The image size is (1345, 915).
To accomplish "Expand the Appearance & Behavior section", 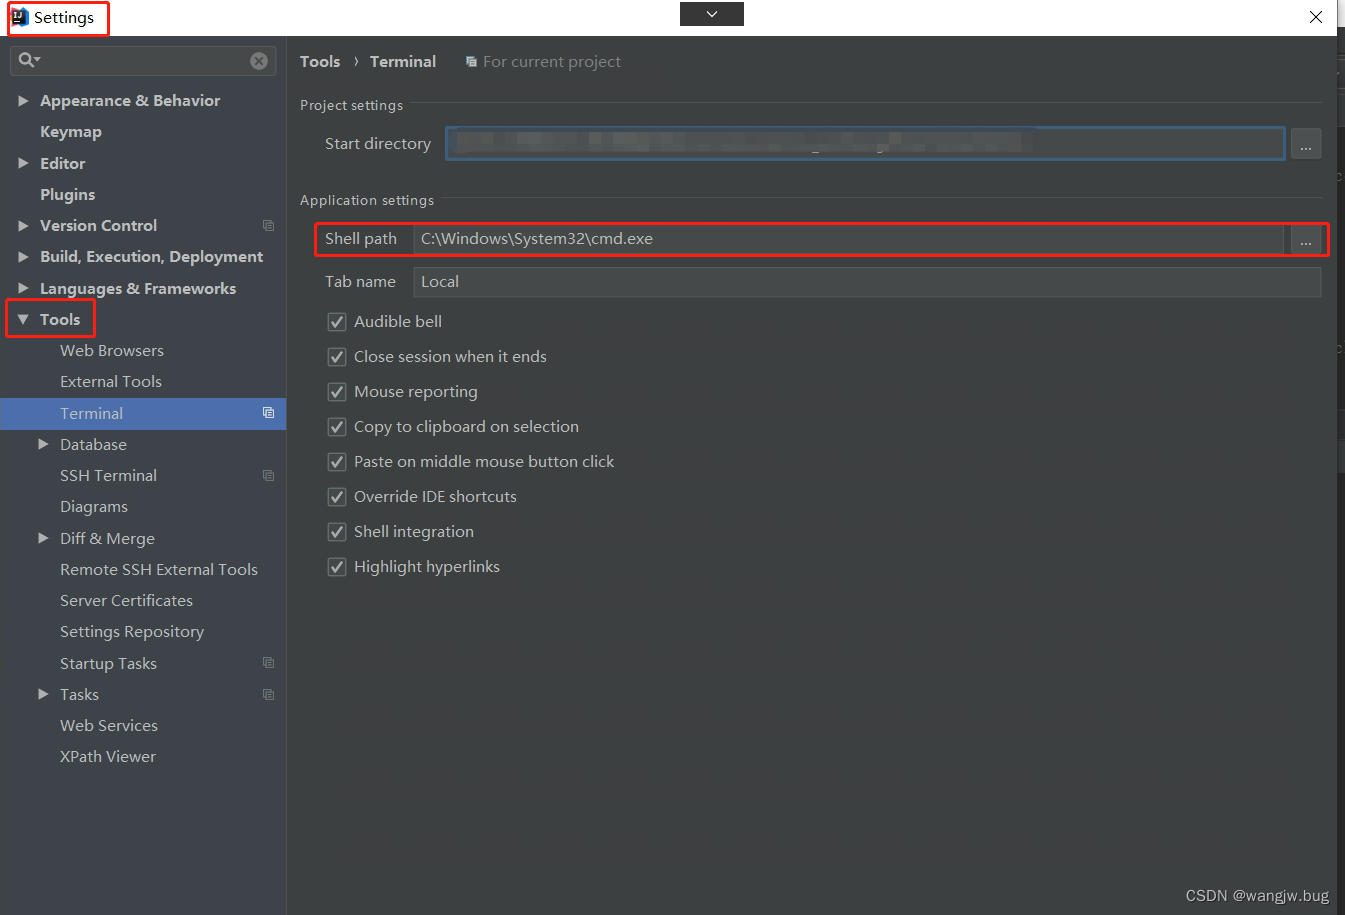I will click(x=23, y=100).
